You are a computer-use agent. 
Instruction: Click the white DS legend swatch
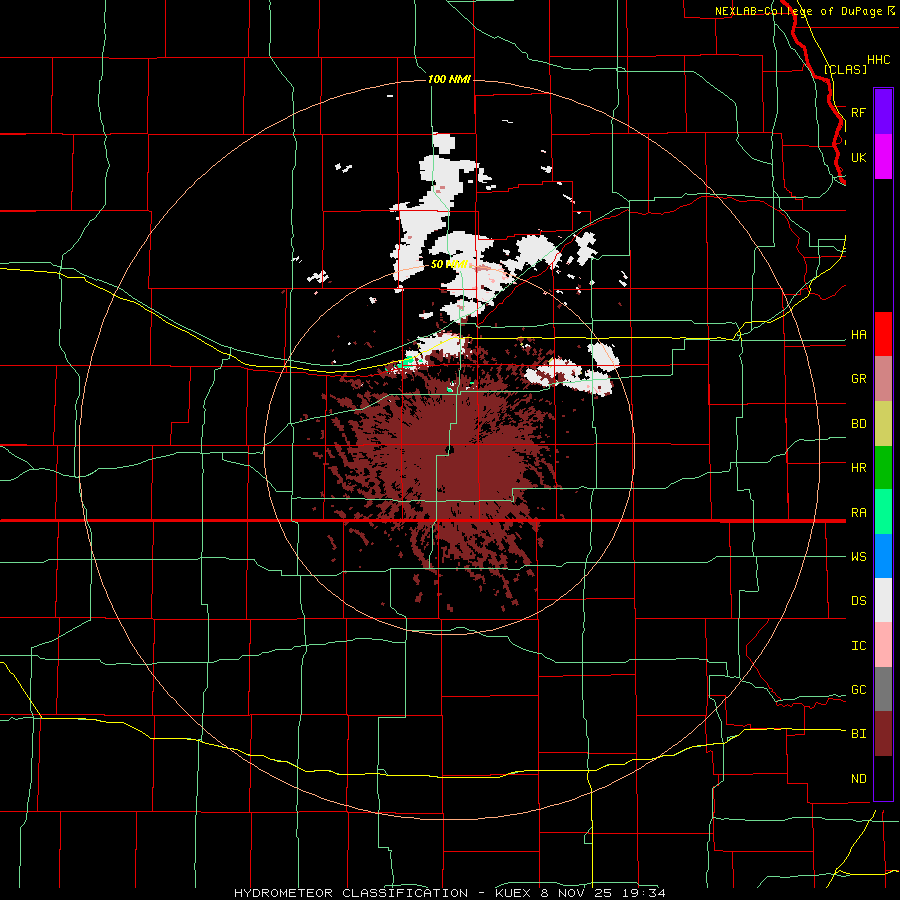tap(883, 600)
